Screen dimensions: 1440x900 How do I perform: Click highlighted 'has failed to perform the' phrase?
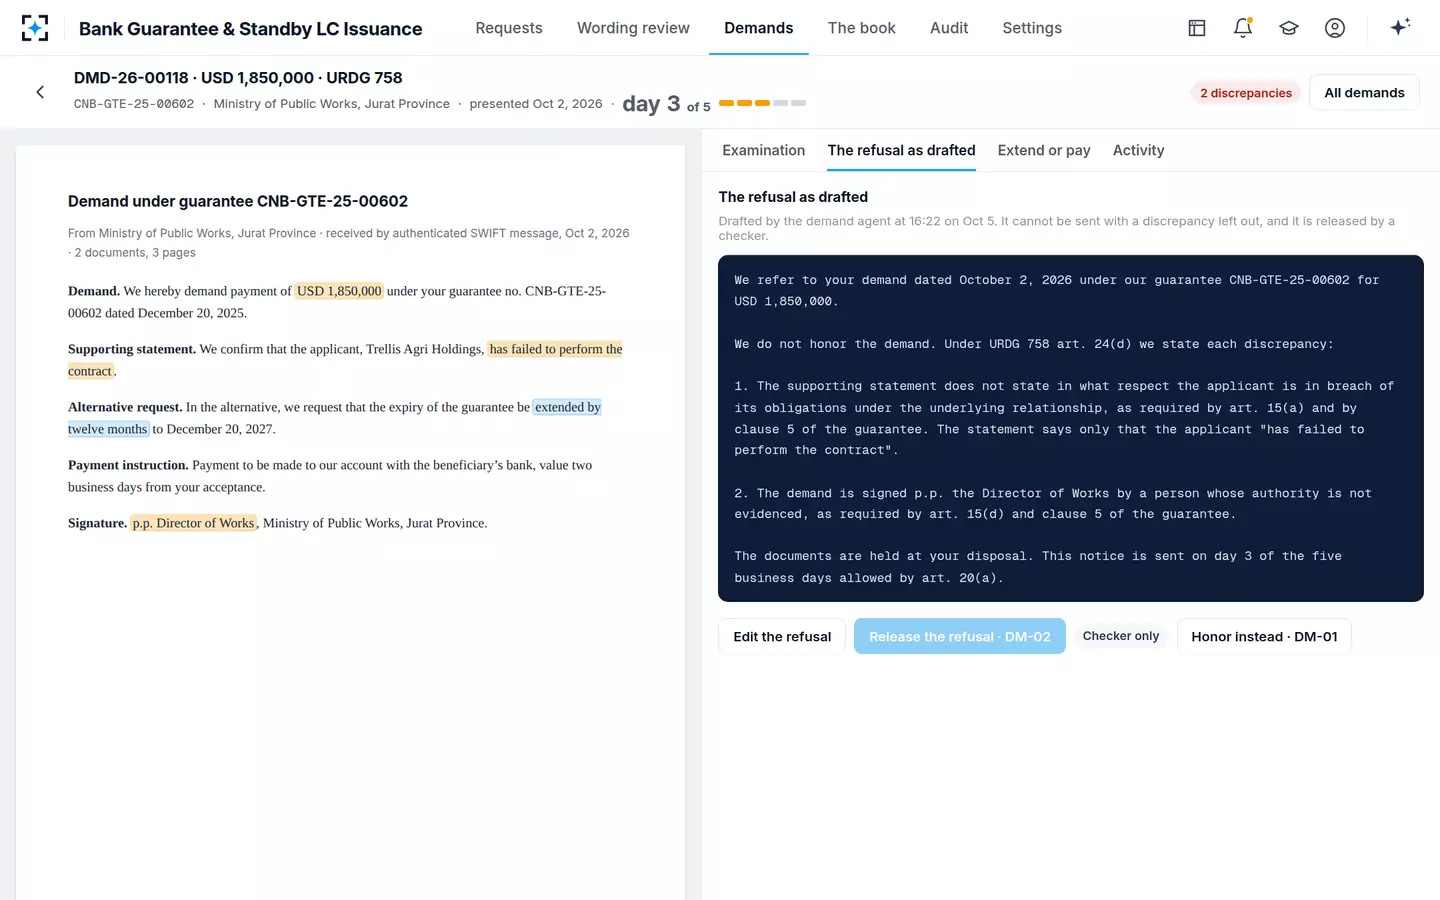pyautogui.click(x=556, y=349)
